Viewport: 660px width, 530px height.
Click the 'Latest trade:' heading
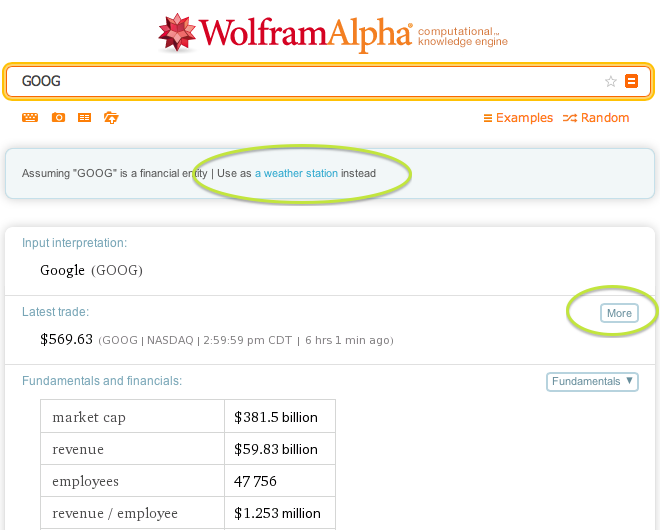point(56,312)
